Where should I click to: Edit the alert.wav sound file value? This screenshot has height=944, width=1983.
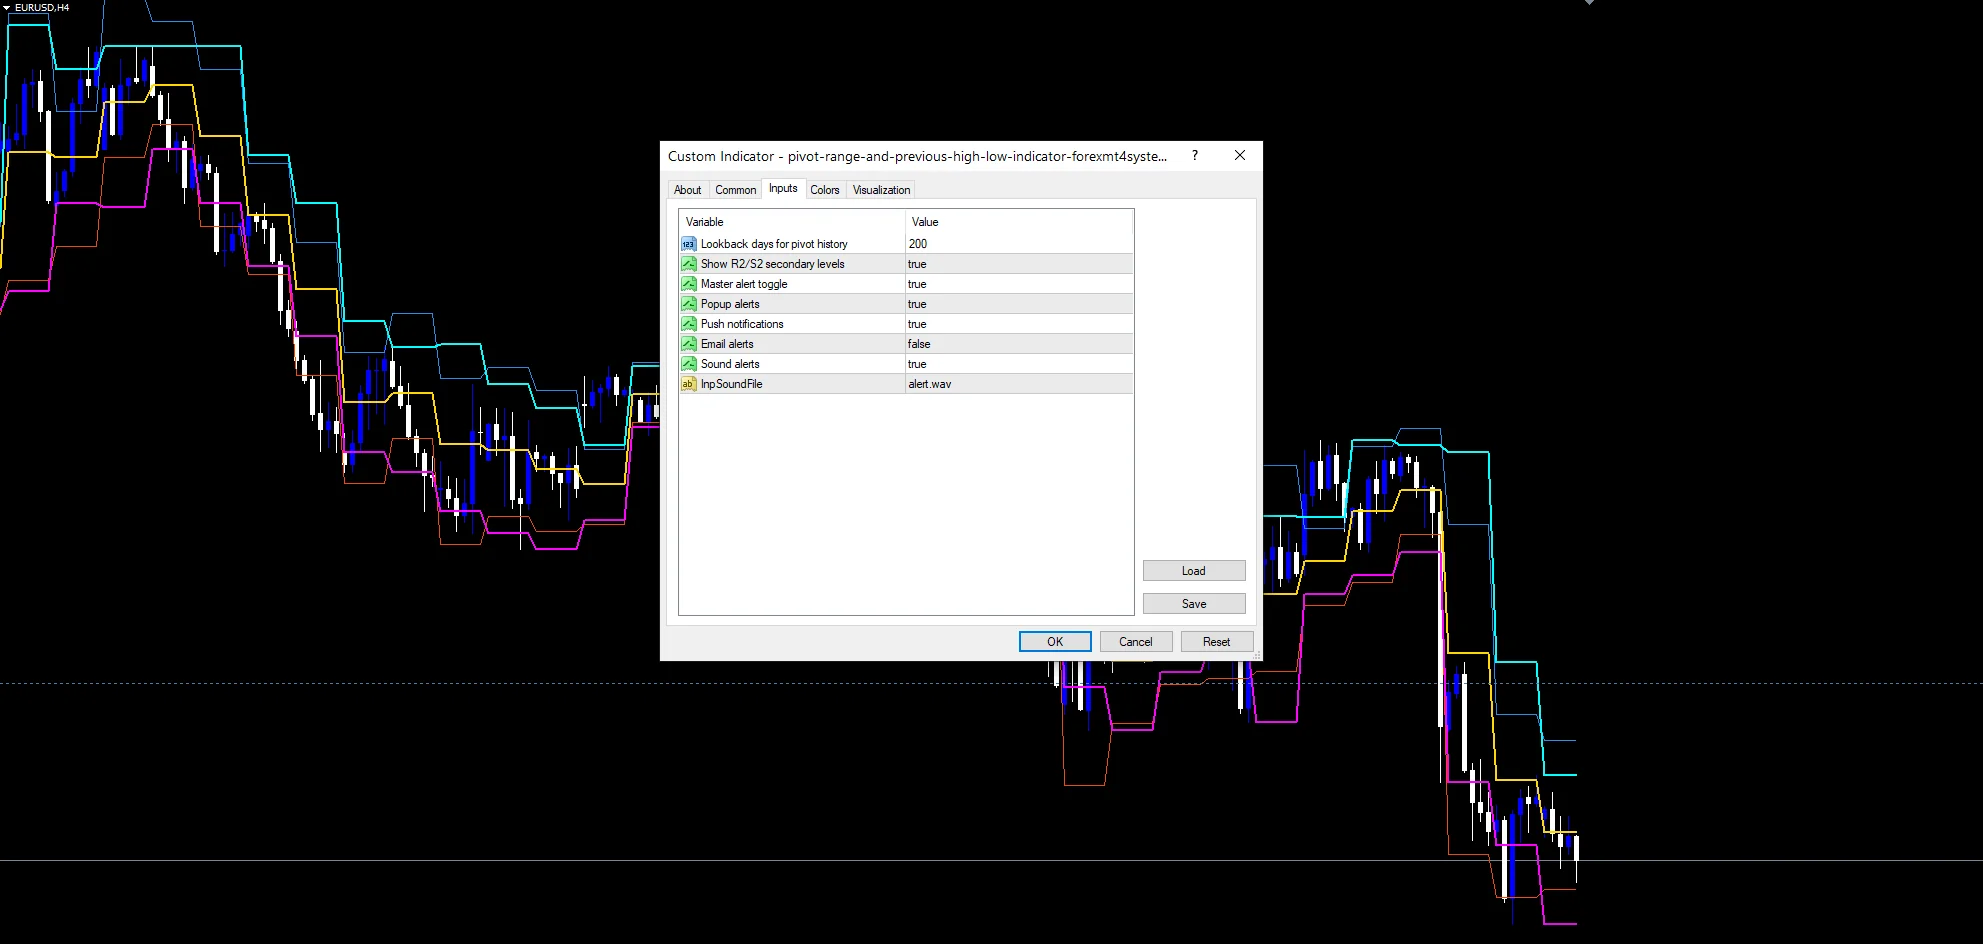click(x=1019, y=384)
